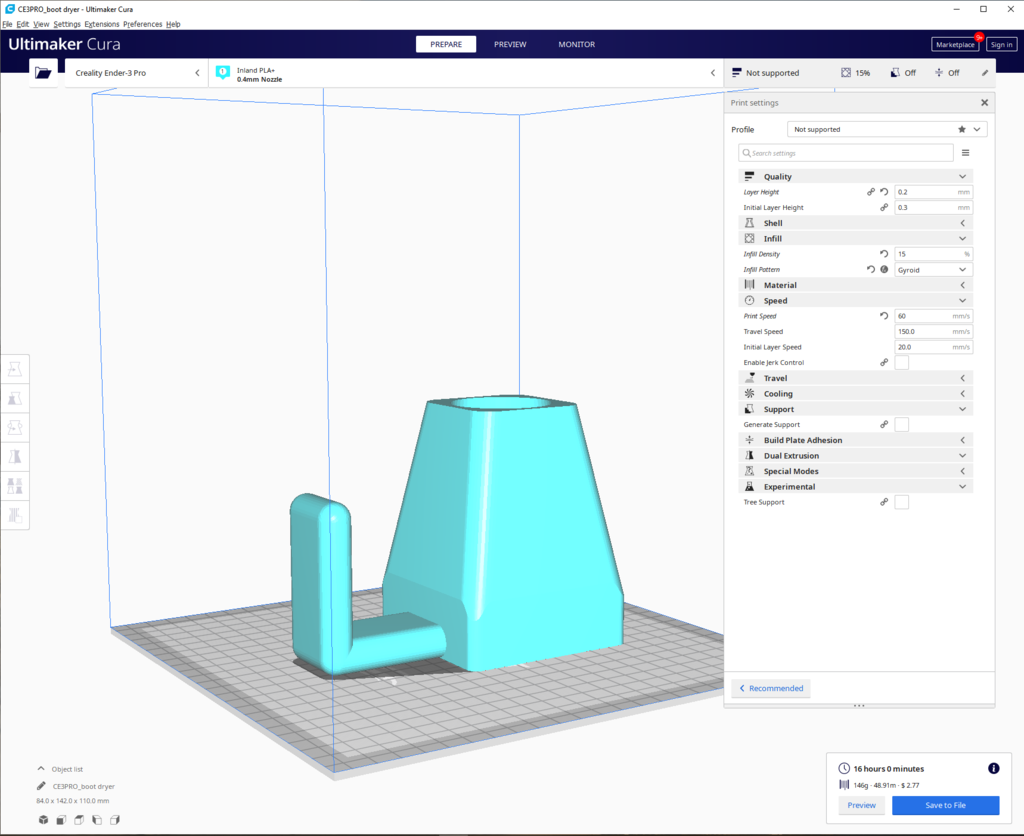Reset Infill Pattern using revert arrow
This screenshot has width=1024, height=836.
click(x=871, y=269)
